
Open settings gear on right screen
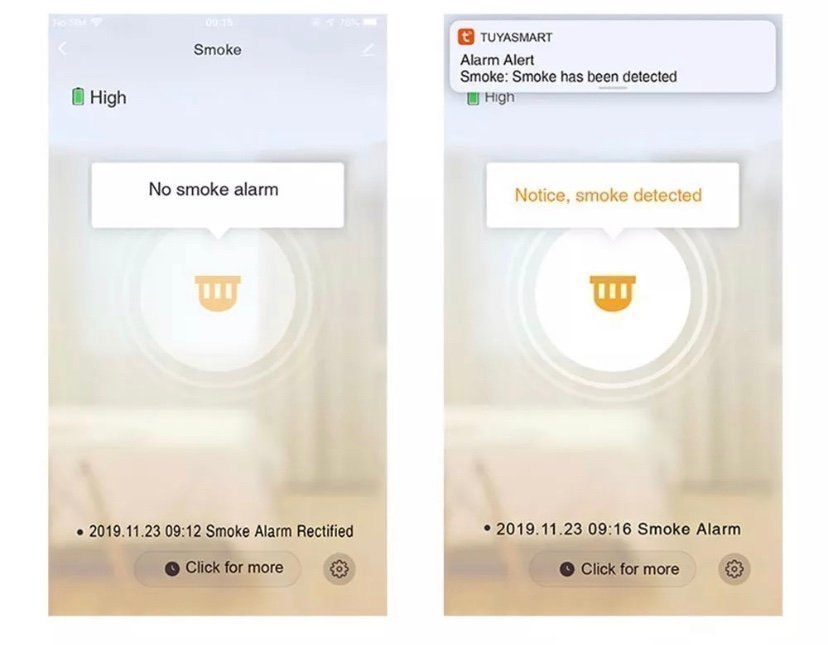pos(734,569)
